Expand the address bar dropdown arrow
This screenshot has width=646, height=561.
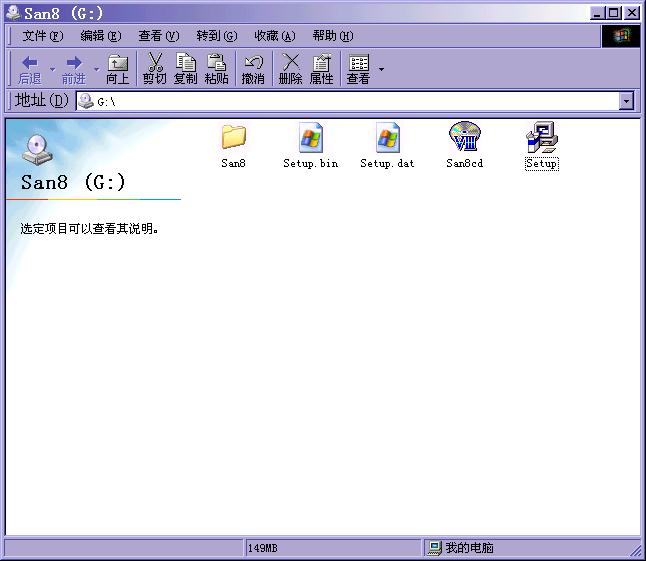point(626,101)
